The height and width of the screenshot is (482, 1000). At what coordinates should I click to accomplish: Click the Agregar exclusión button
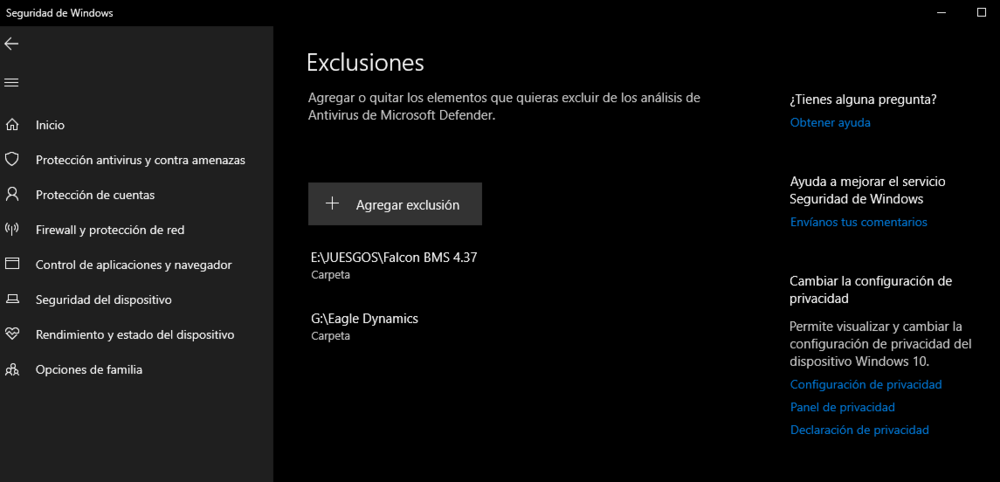click(x=395, y=204)
